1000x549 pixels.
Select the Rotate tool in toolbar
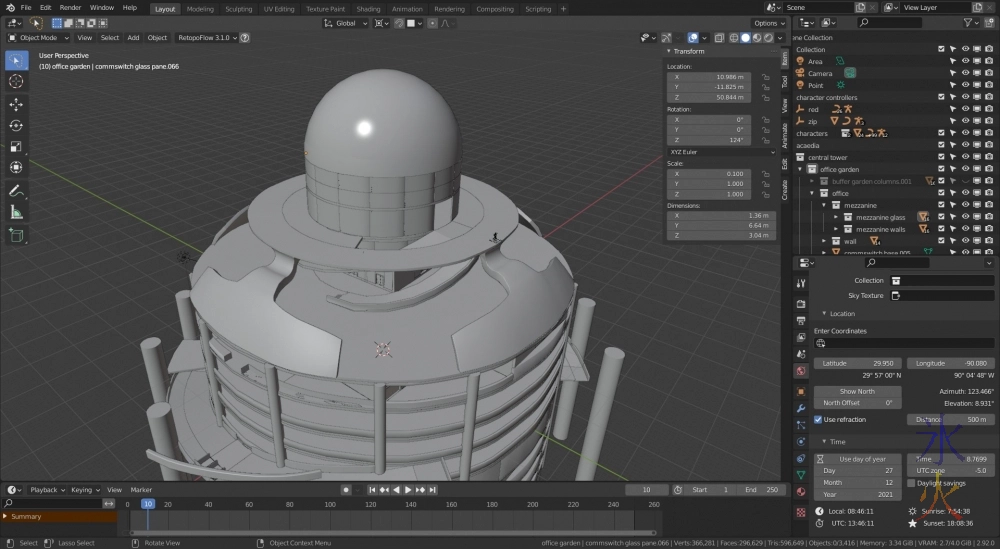tap(16, 126)
